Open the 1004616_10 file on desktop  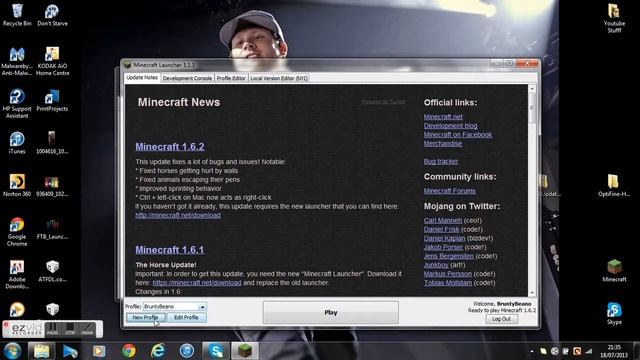(52, 143)
